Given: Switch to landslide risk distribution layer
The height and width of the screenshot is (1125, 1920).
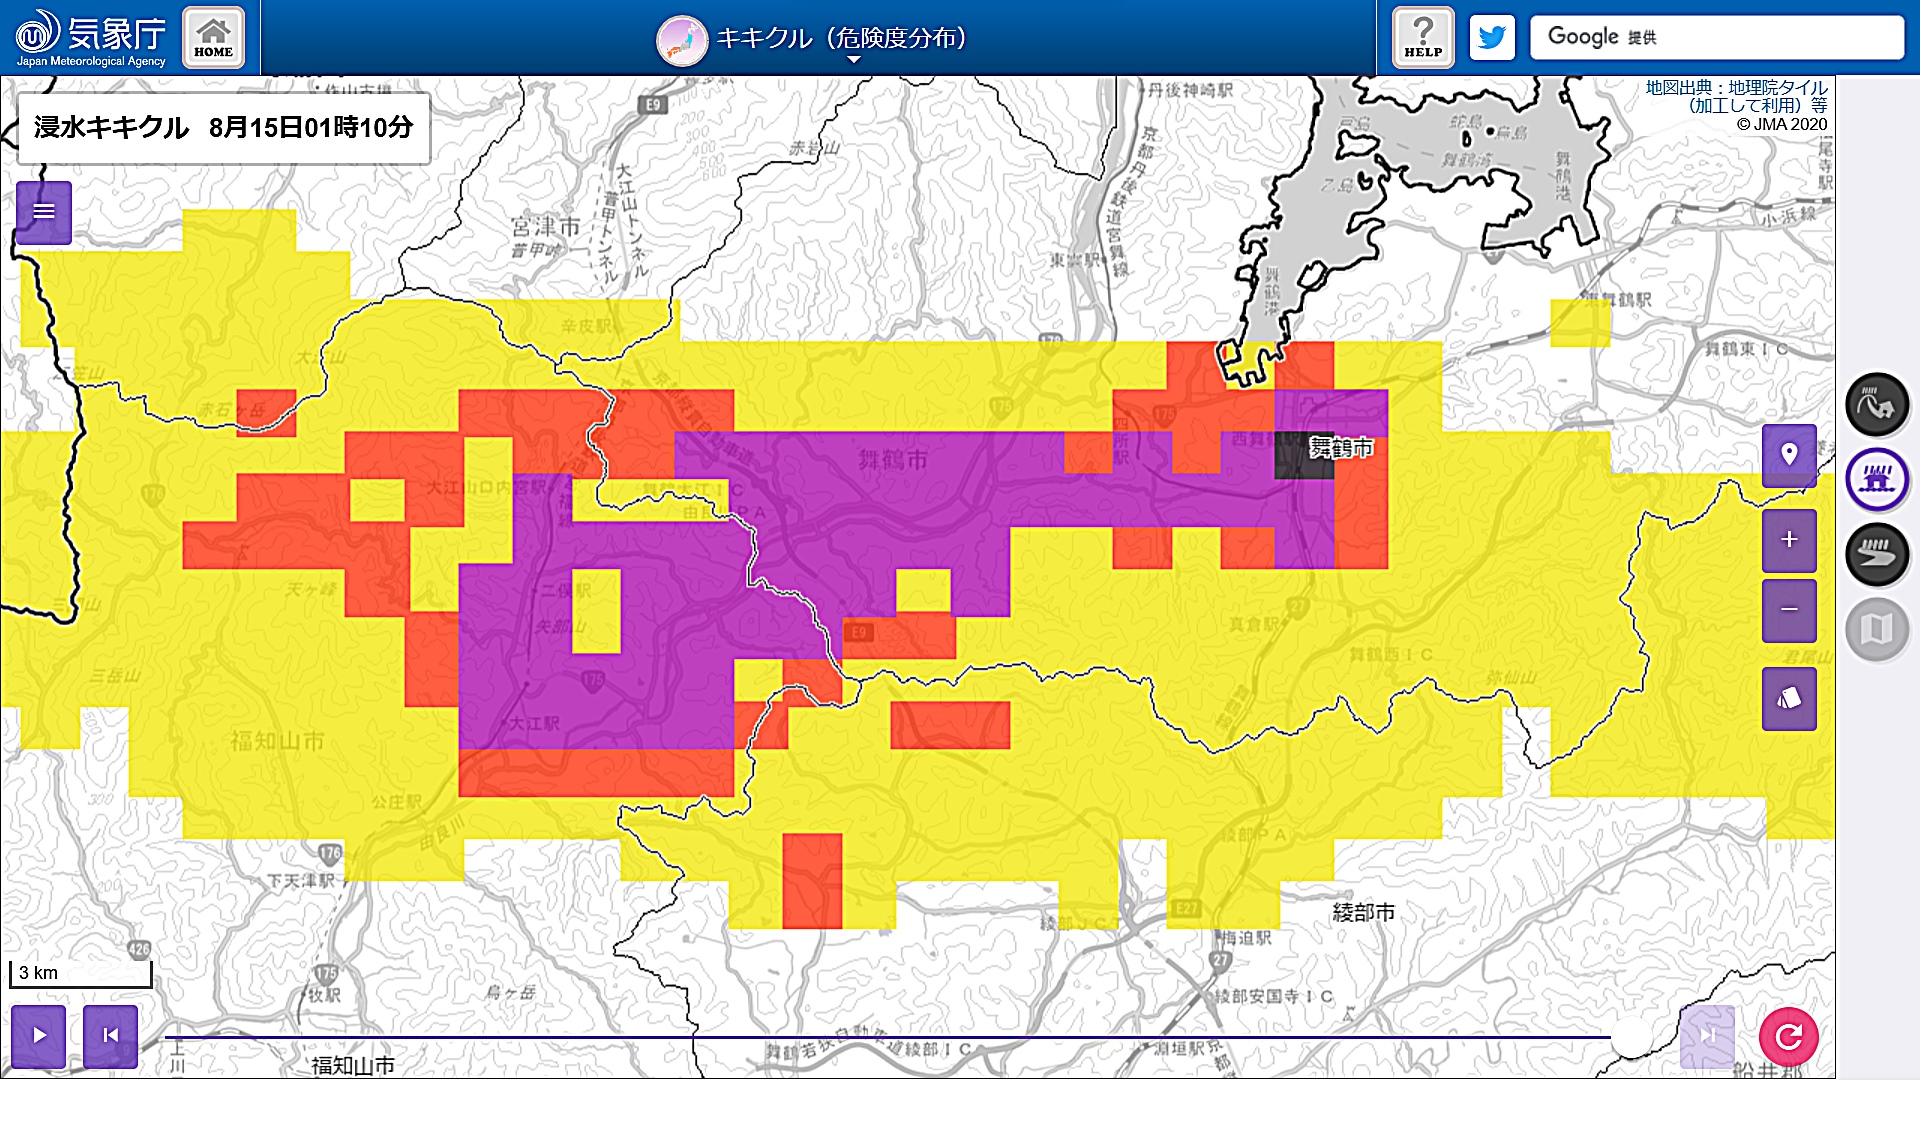Looking at the screenshot, I should [x=1877, y=405].
